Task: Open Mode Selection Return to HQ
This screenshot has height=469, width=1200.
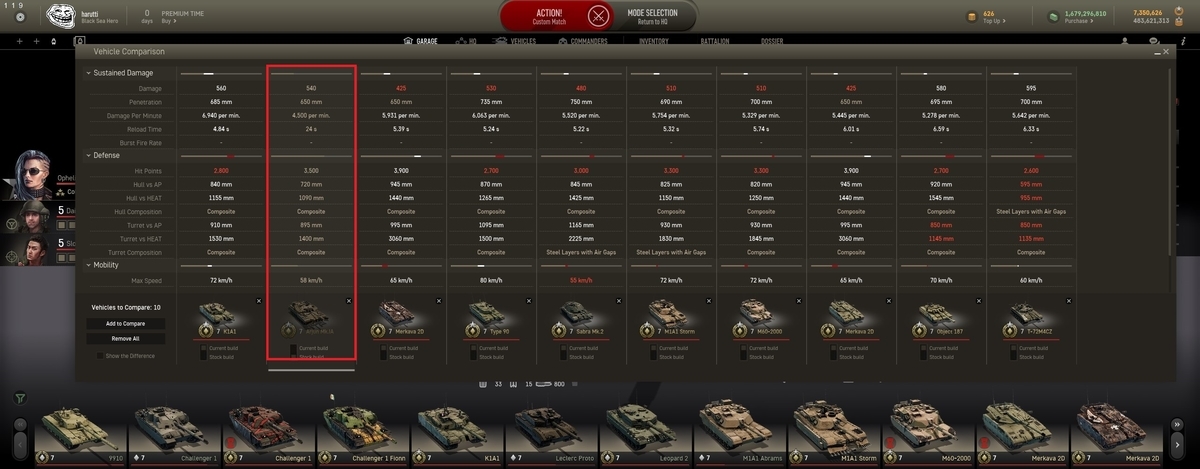Action: click(x=655, y=16)
